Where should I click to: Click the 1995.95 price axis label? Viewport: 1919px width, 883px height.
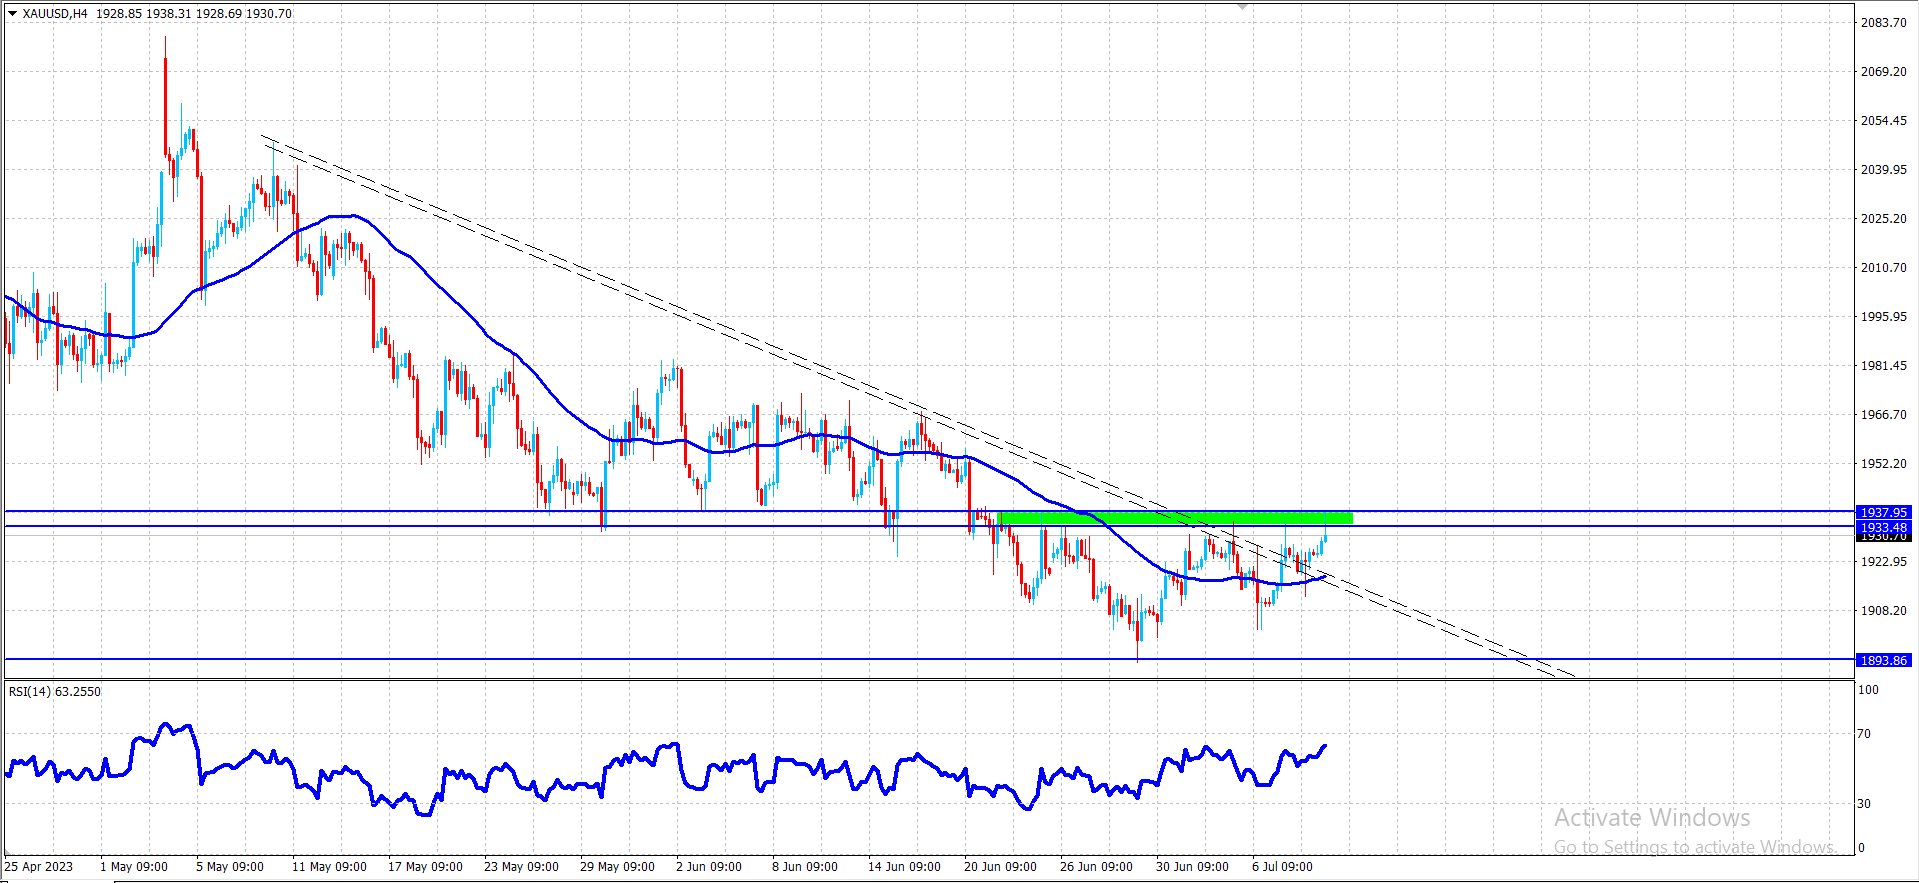(x=1883, y=316)
